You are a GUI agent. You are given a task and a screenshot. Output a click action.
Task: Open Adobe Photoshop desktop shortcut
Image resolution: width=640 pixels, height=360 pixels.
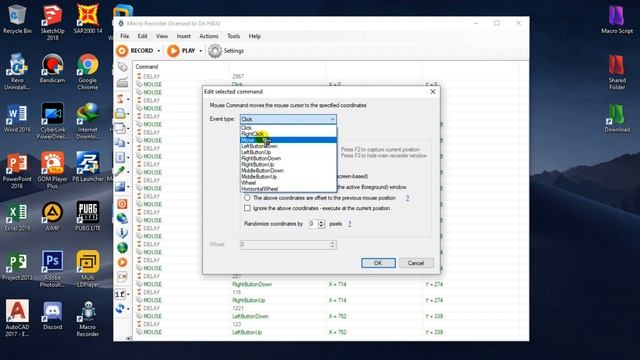pyautogui.click(x=52, y=269)
